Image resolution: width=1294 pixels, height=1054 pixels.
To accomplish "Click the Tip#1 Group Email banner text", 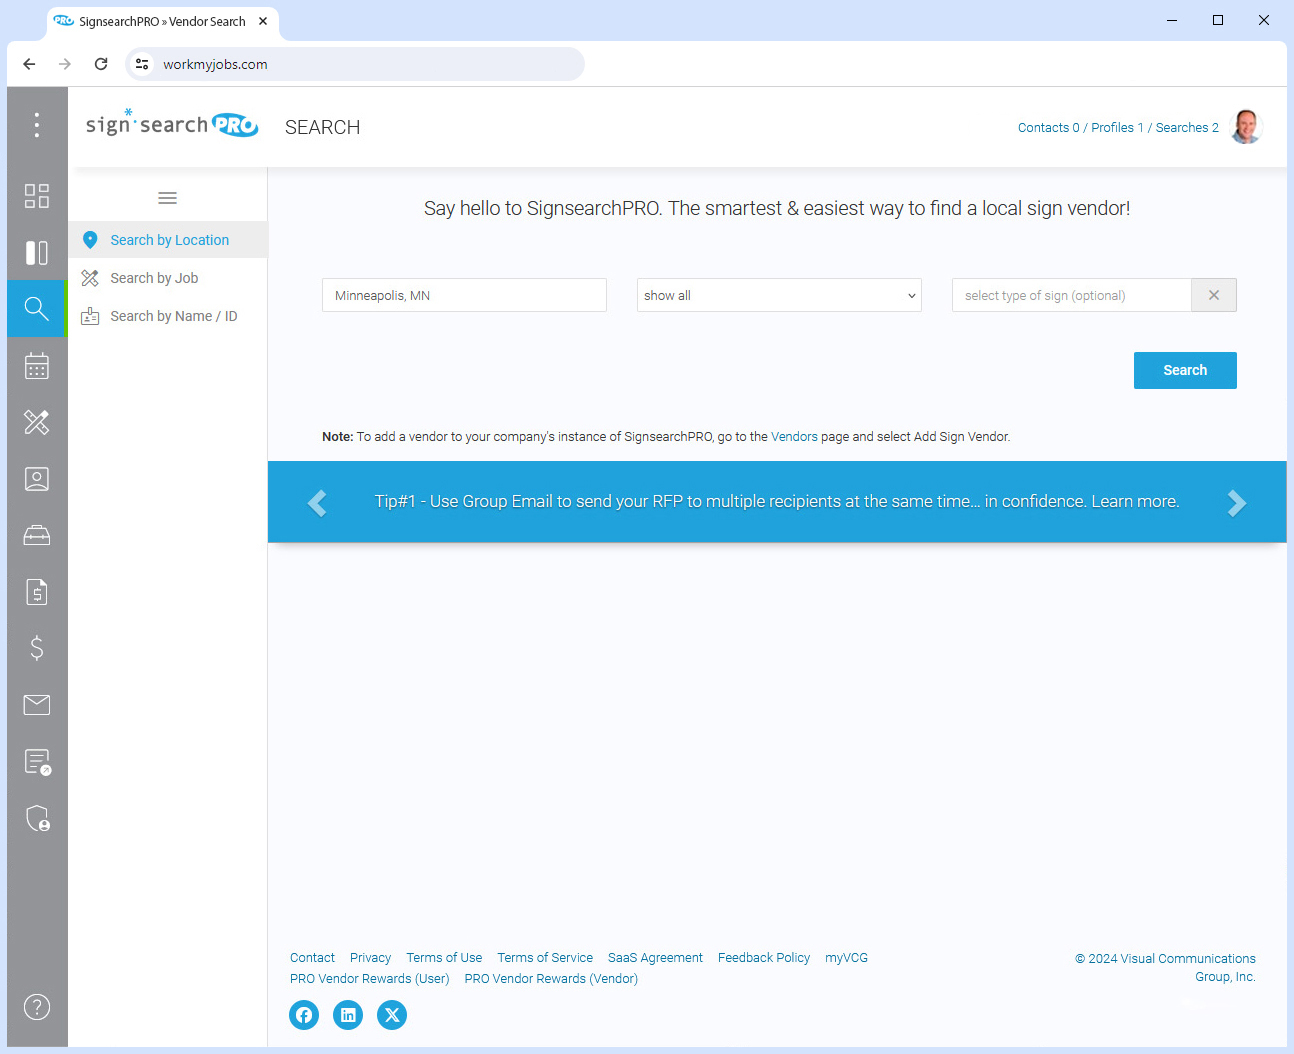I will click(x=777, y=501).
